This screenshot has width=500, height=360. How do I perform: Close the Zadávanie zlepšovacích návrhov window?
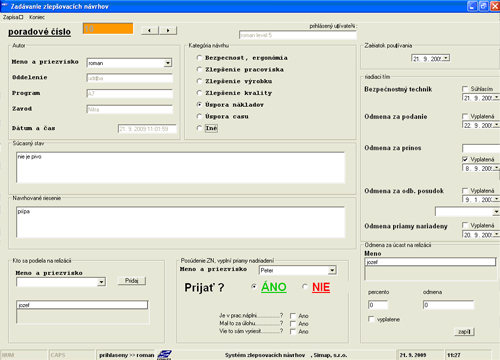pos(495,6)
